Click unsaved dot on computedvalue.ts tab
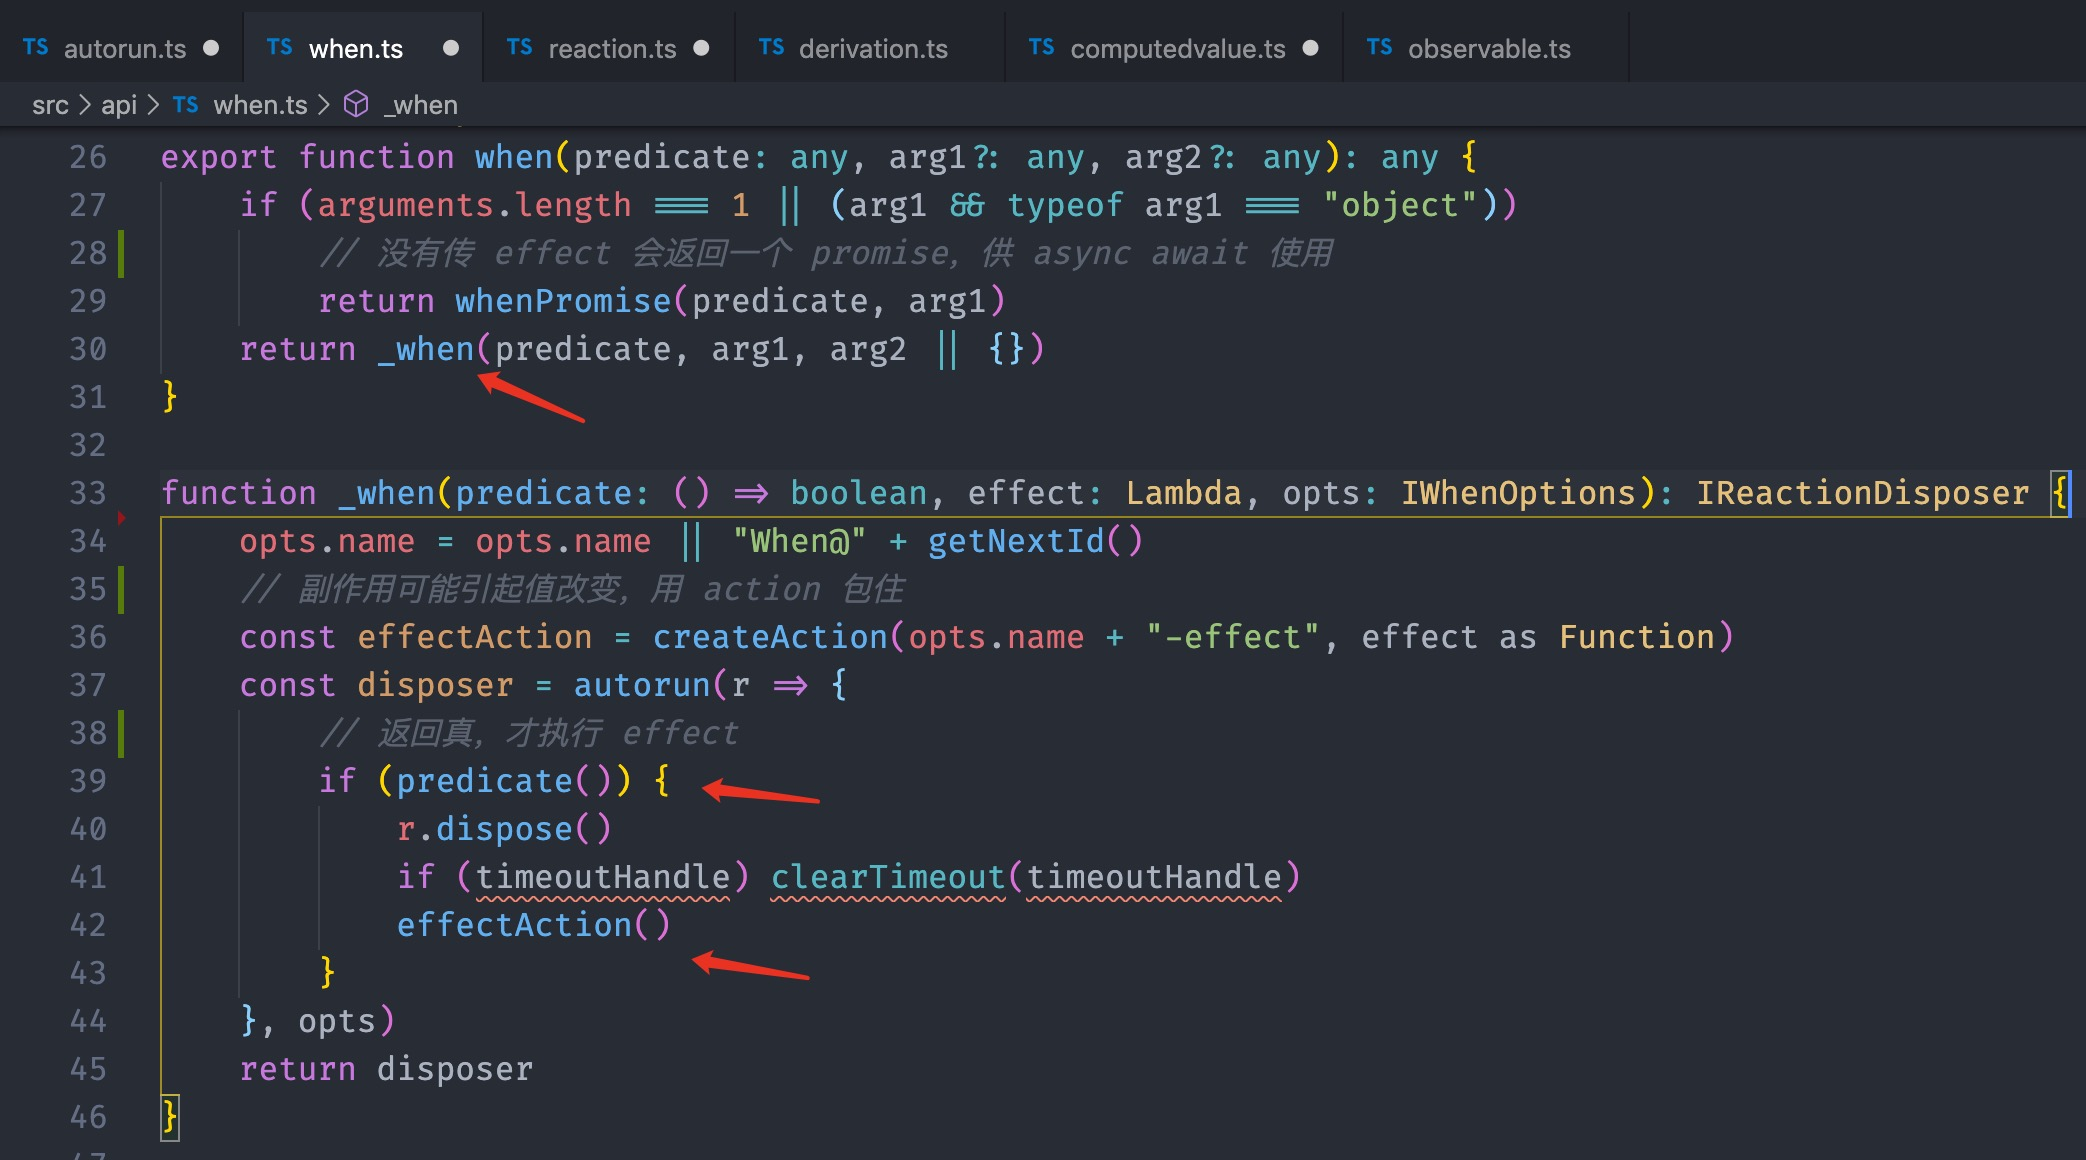The height and width of the screenshot is (1160, 2086). [1311, 48]
